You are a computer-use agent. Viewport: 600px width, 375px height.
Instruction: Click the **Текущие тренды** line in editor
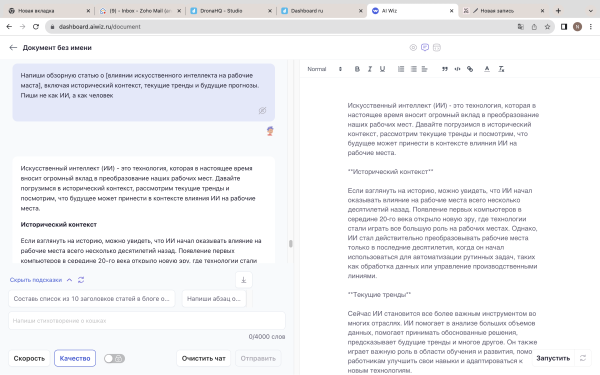379,295
